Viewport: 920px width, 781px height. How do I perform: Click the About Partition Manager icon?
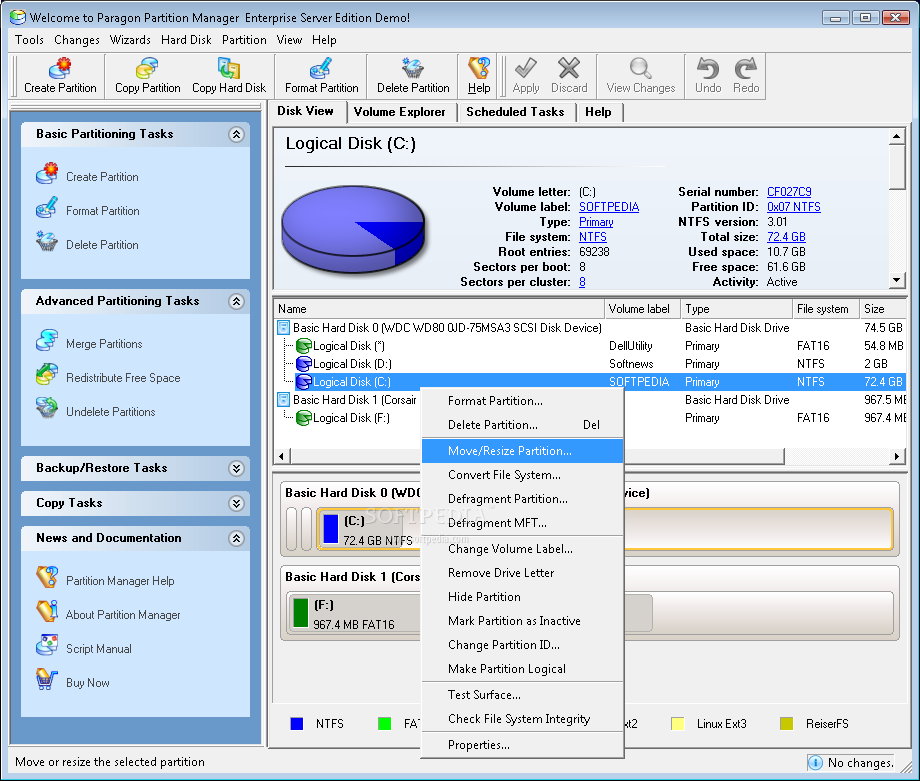tap(47, 611)
